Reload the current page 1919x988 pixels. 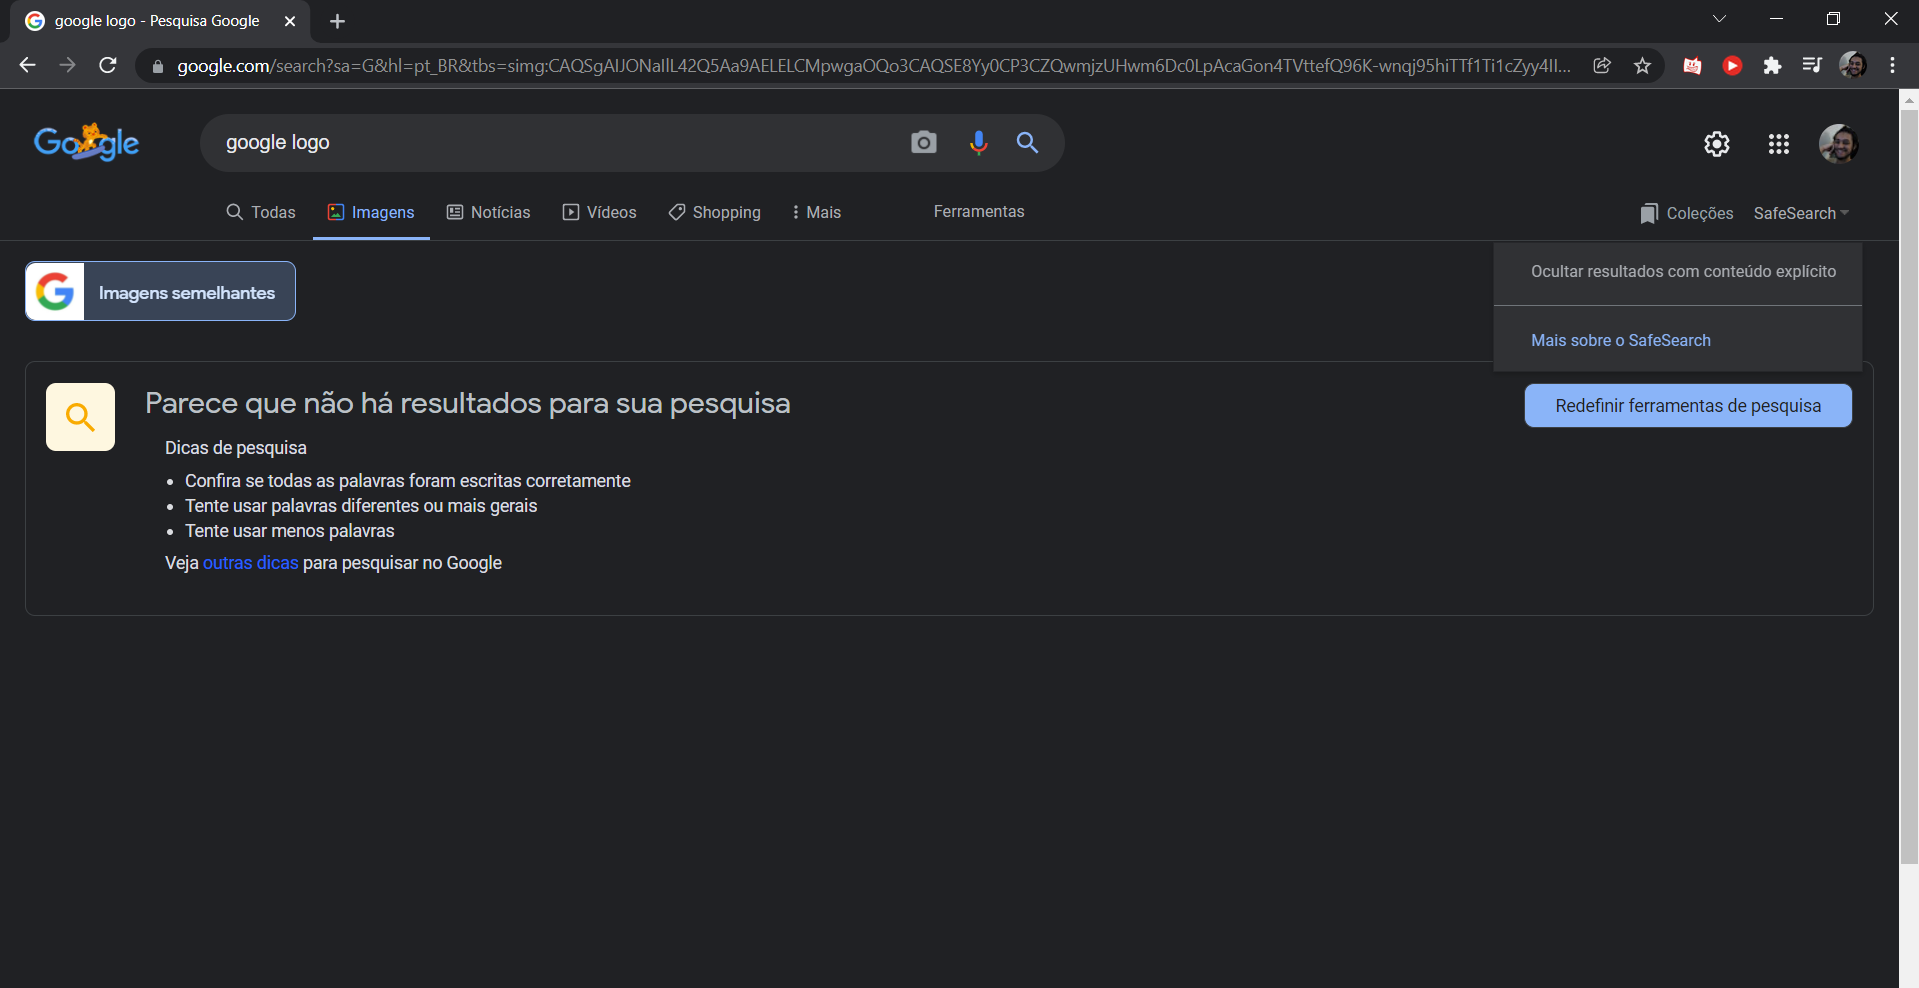click(108, 65)
